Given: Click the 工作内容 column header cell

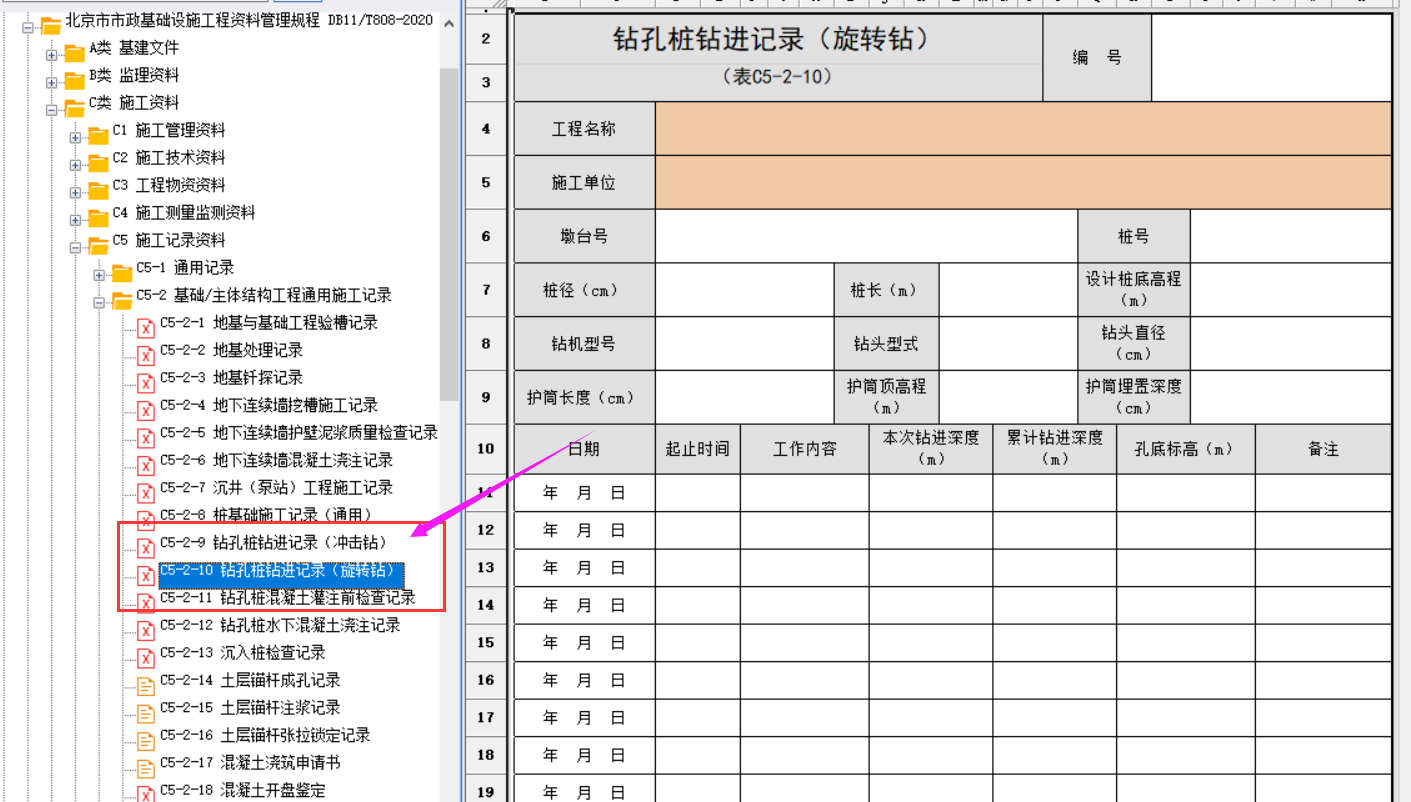Looking at the screenshot, I should [805, 449].
